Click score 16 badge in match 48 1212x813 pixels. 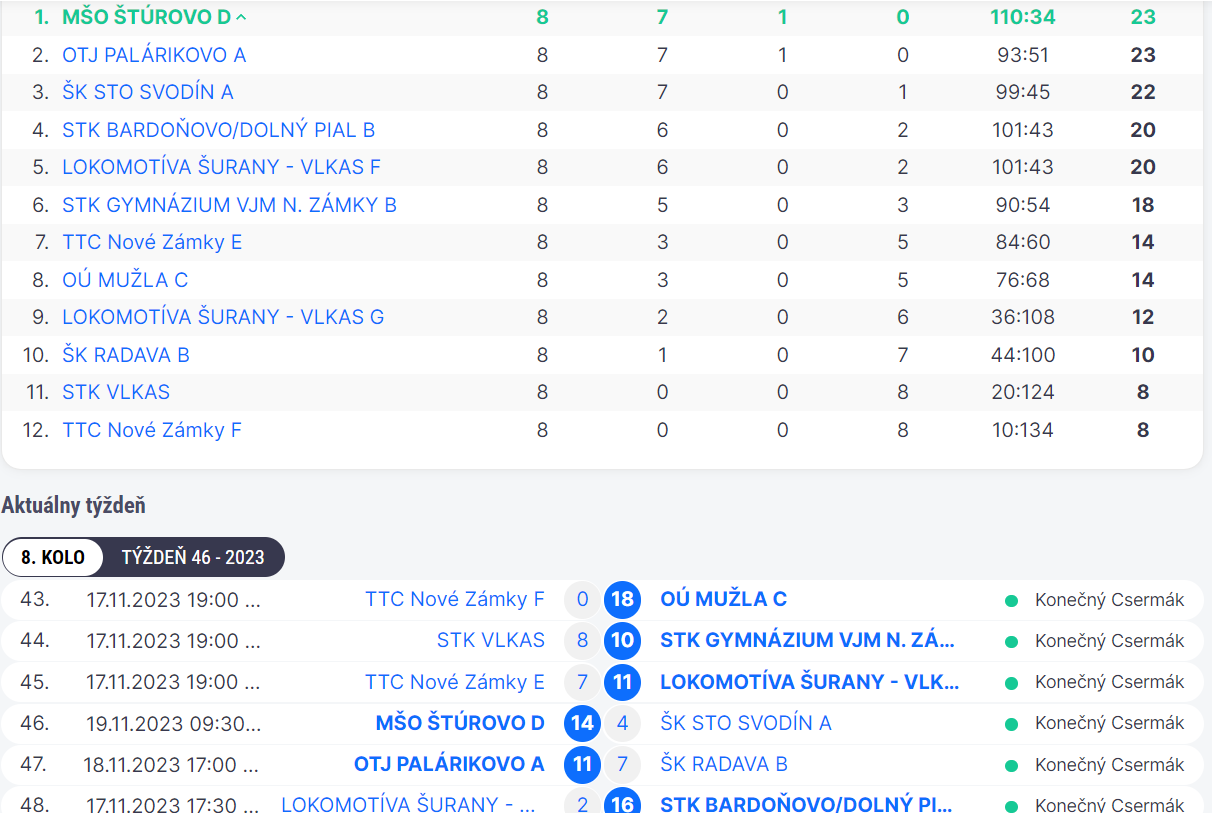622,804
